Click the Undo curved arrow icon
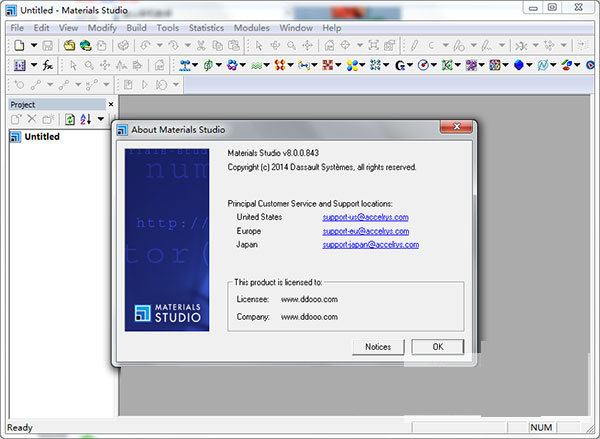 145,46
